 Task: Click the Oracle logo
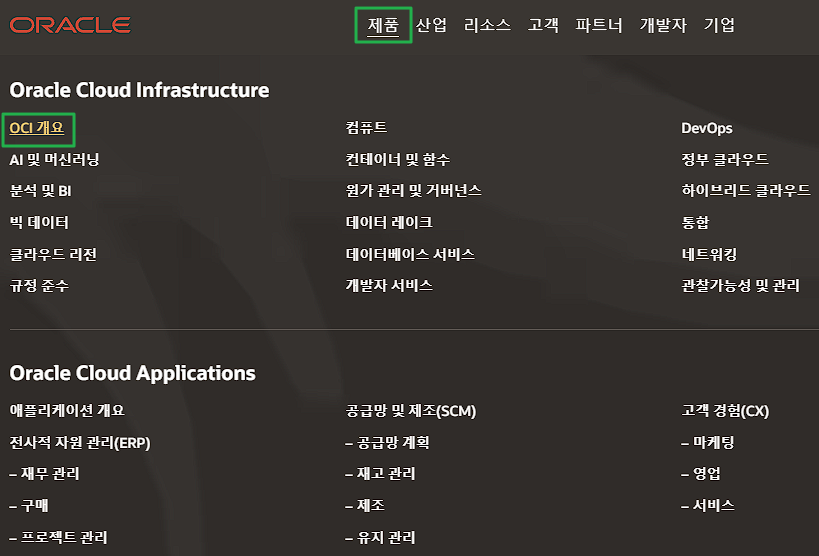click(70, 25)
